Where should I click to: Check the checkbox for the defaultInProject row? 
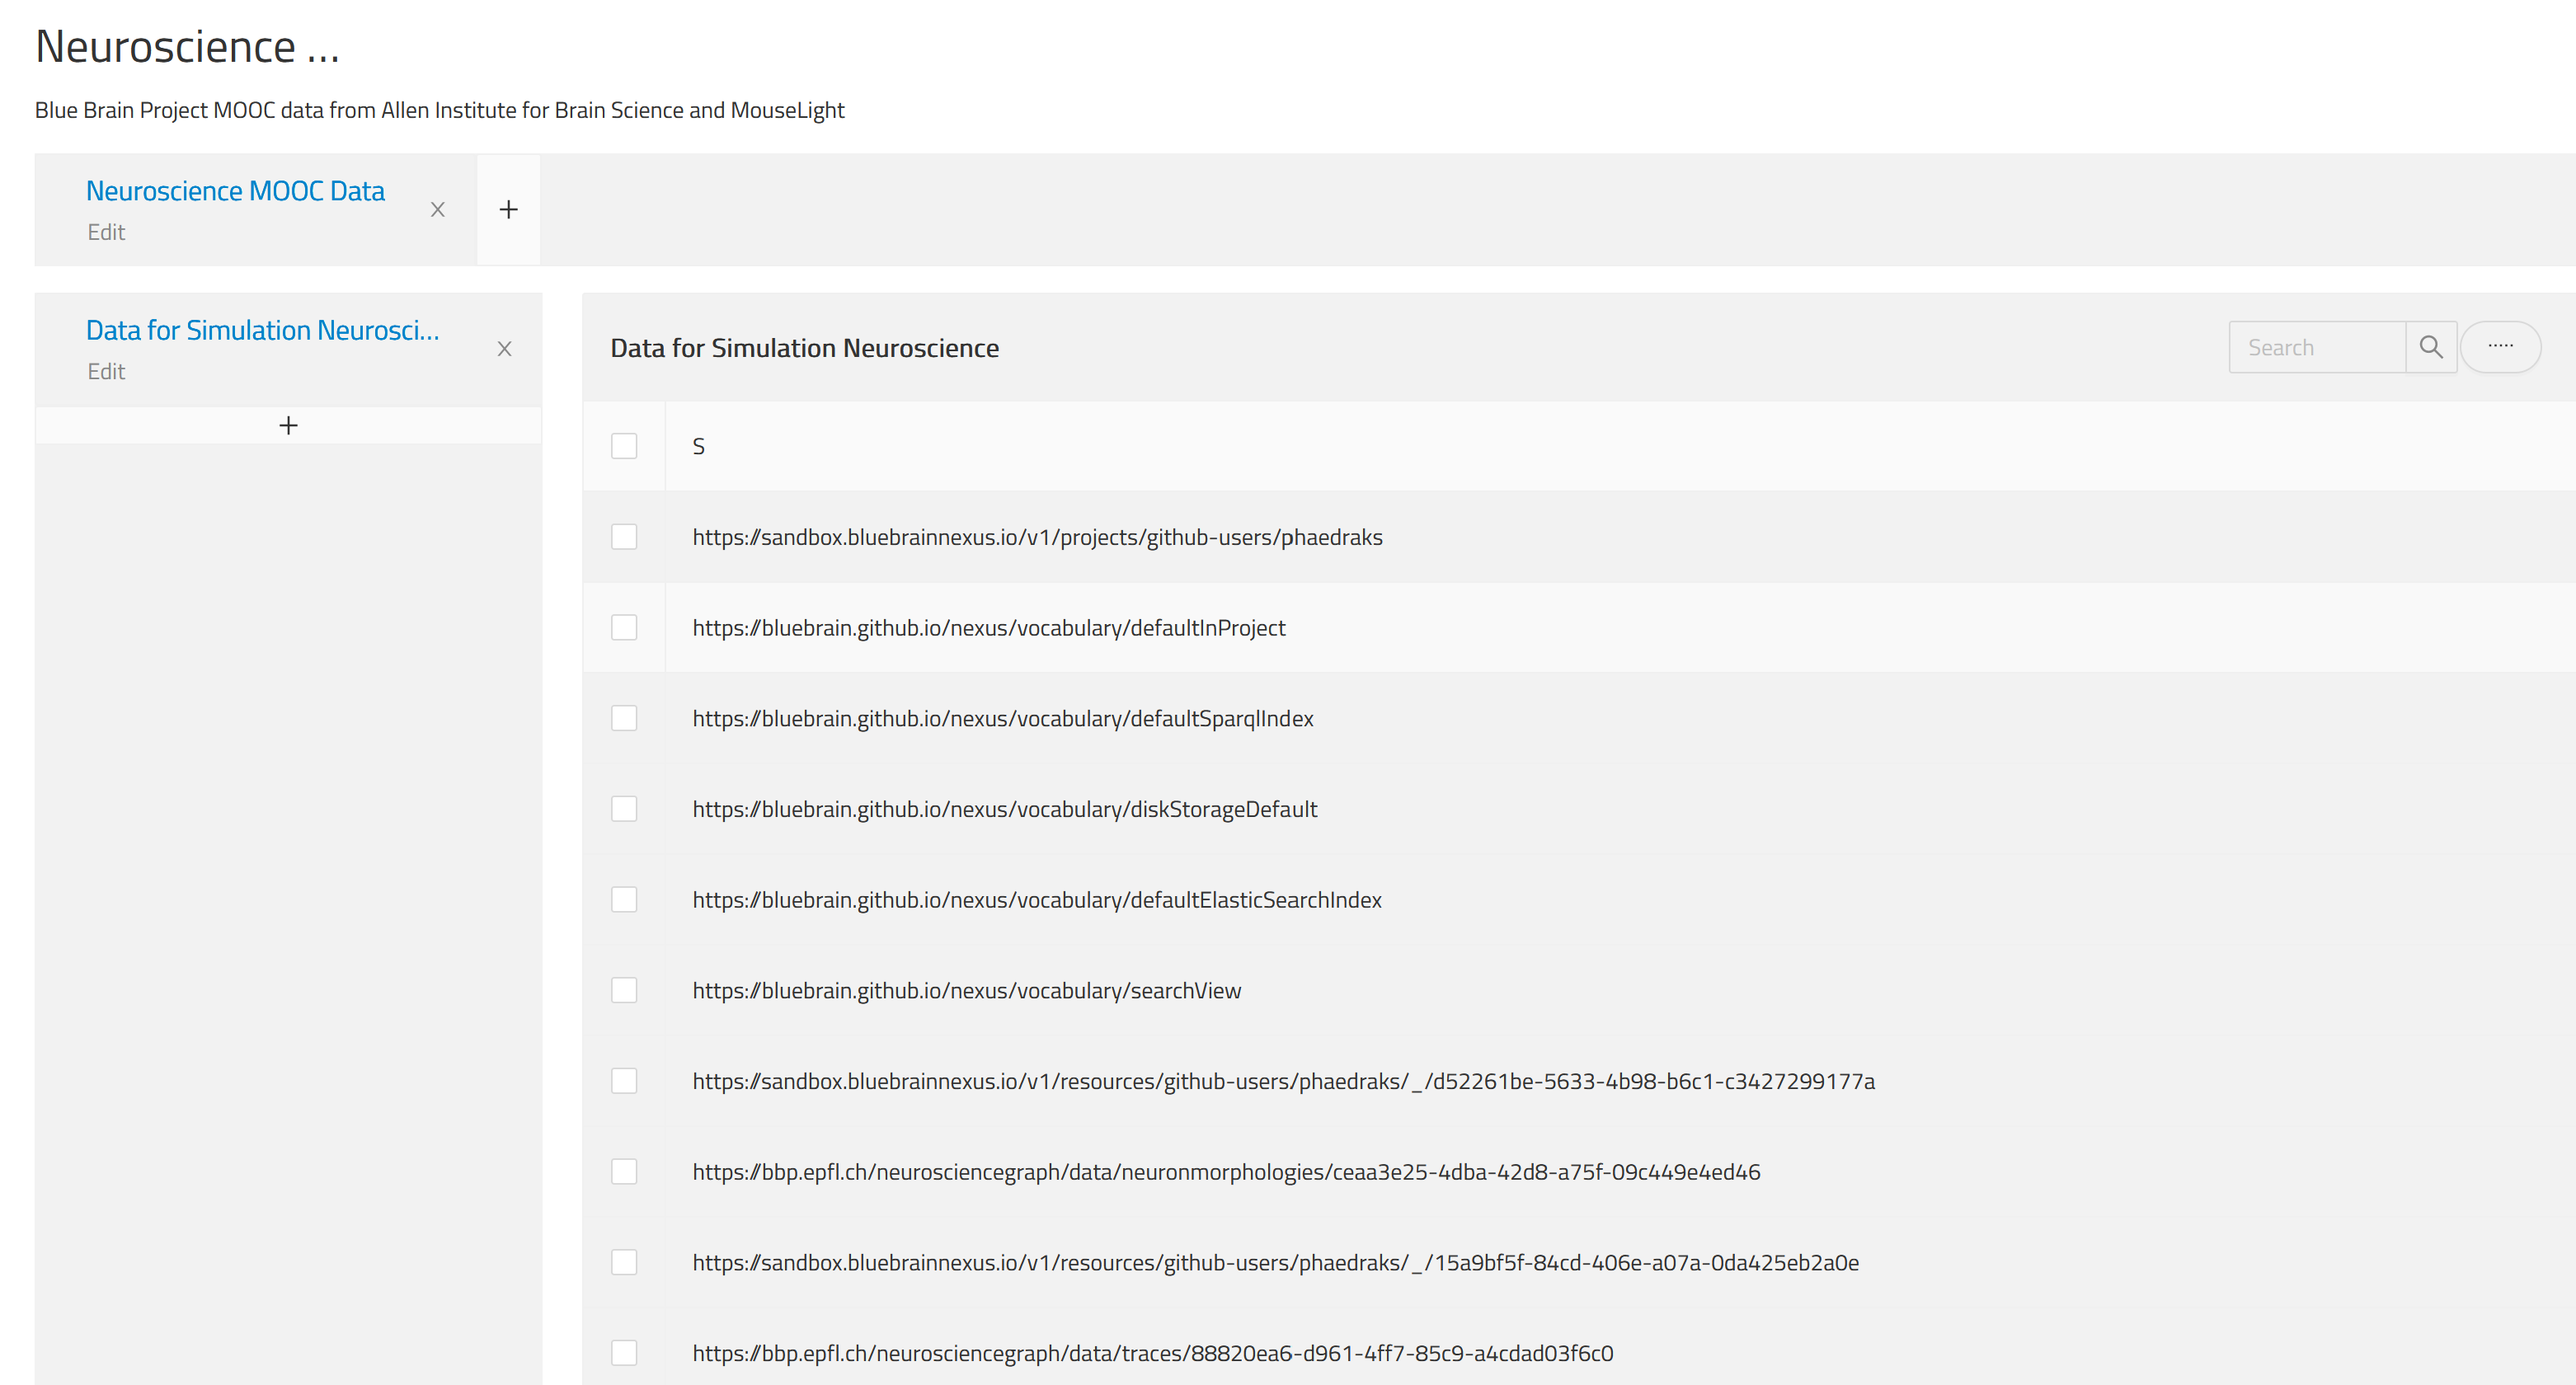624,627
